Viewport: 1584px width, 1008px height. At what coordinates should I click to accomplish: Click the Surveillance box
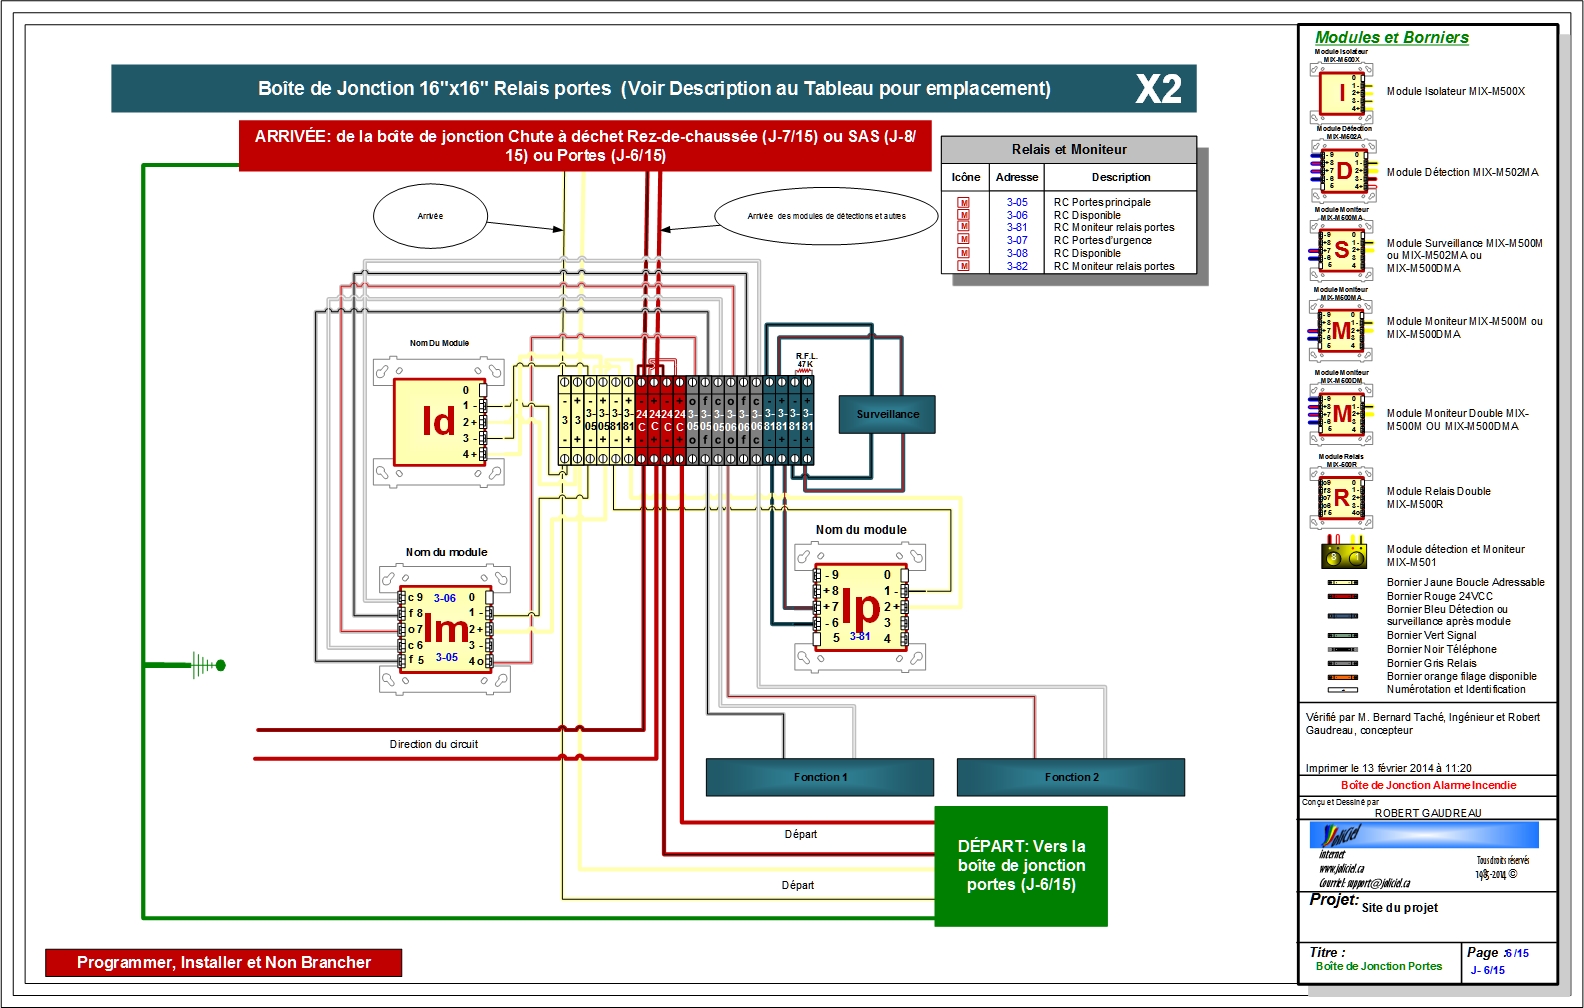(x=887, y=414)
